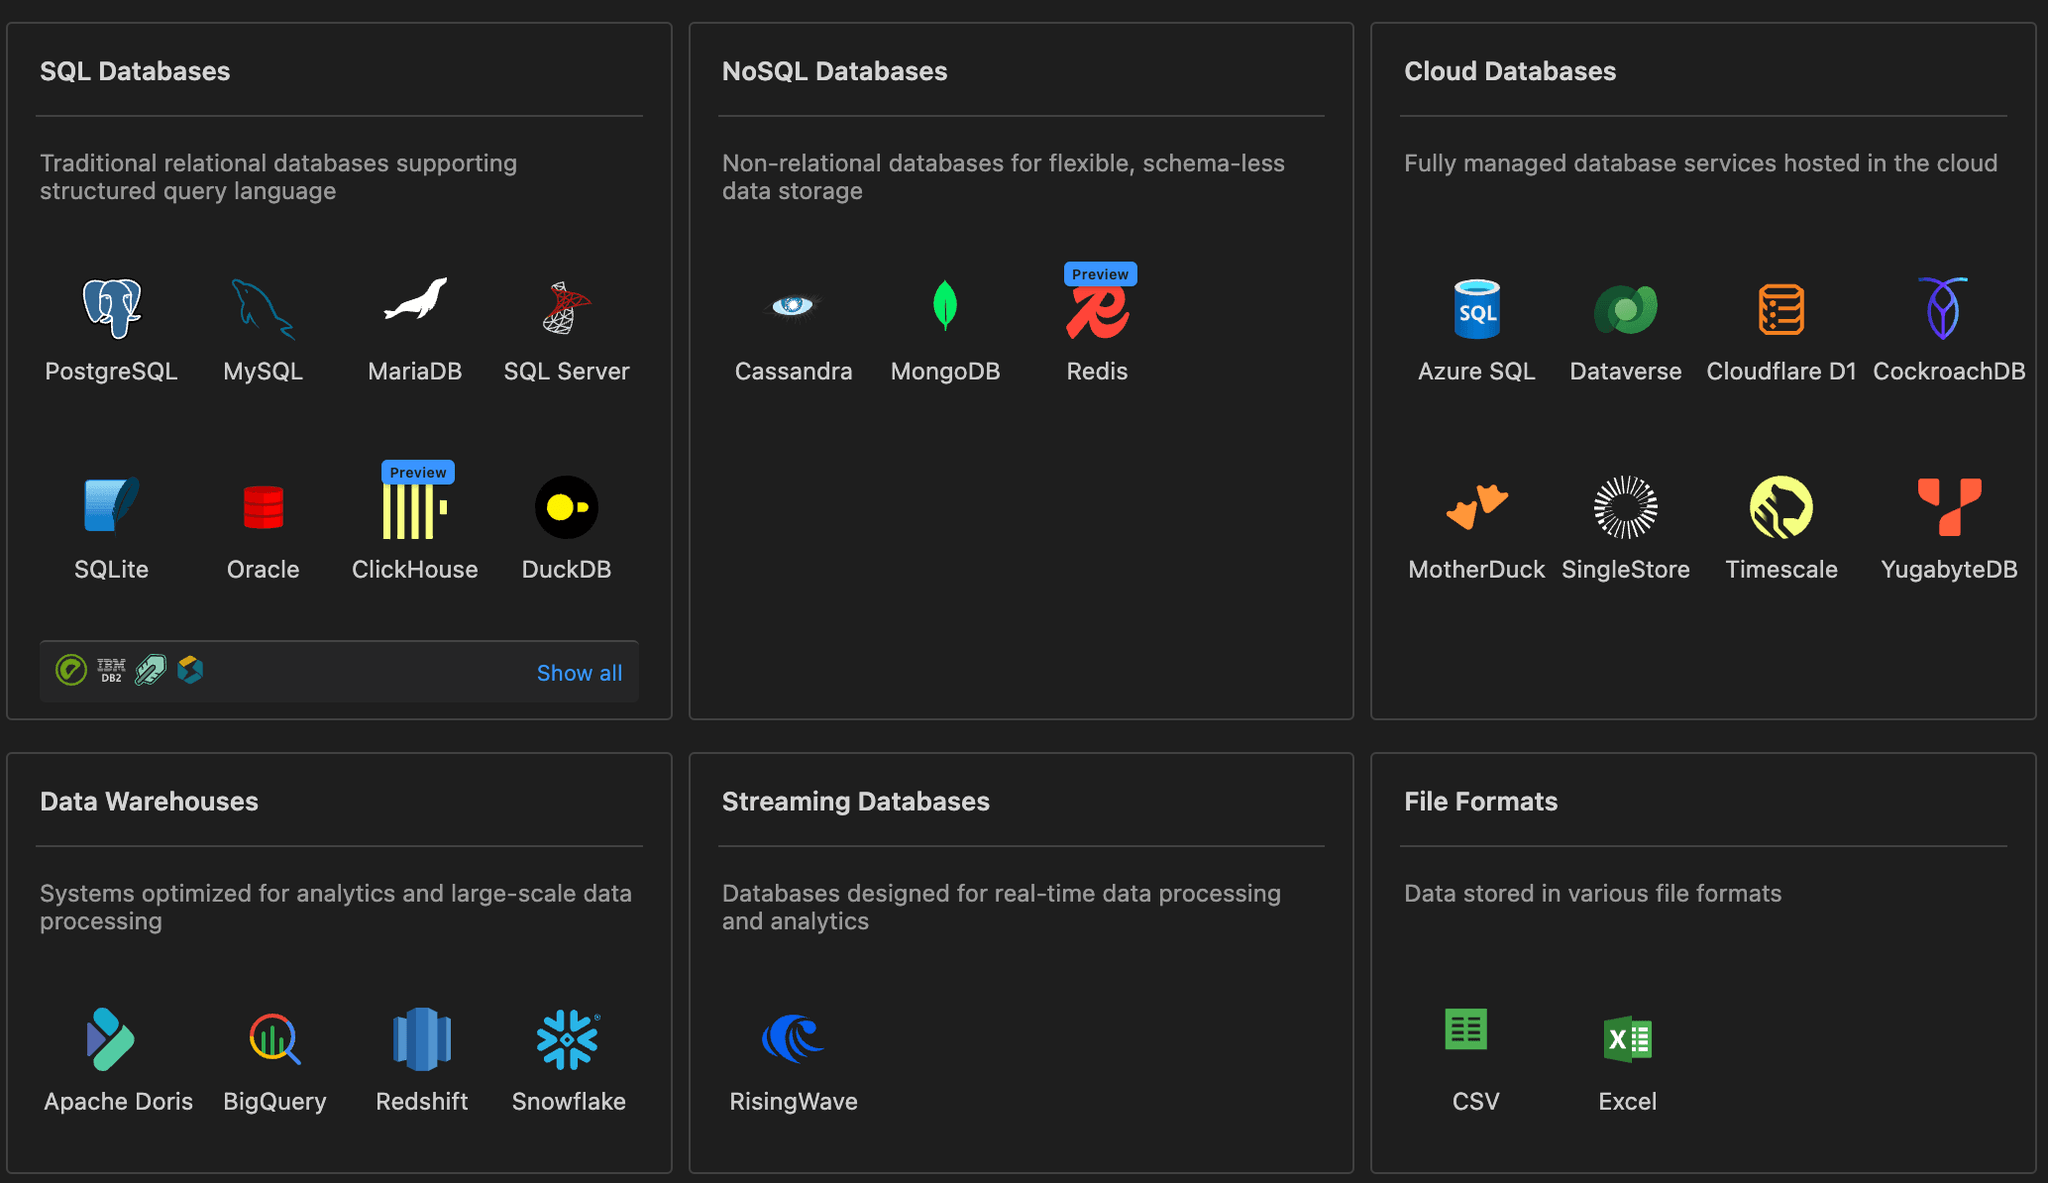Choose the SQLite feather icon
The height and width of the screenshot is (1183, 2048).
click(x=111, y=505)
